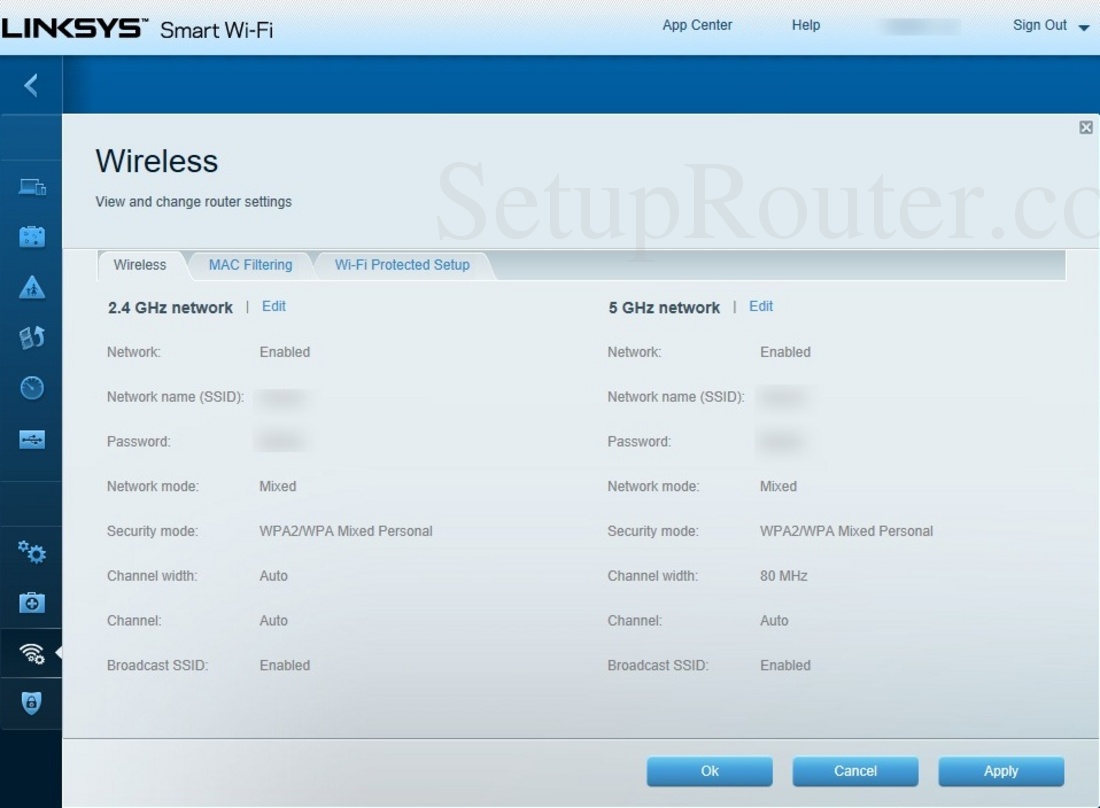This screenshot has height=808, width=1100.
Task: Edit the 2.4 GHz network settings
Action: pos(274,307)
